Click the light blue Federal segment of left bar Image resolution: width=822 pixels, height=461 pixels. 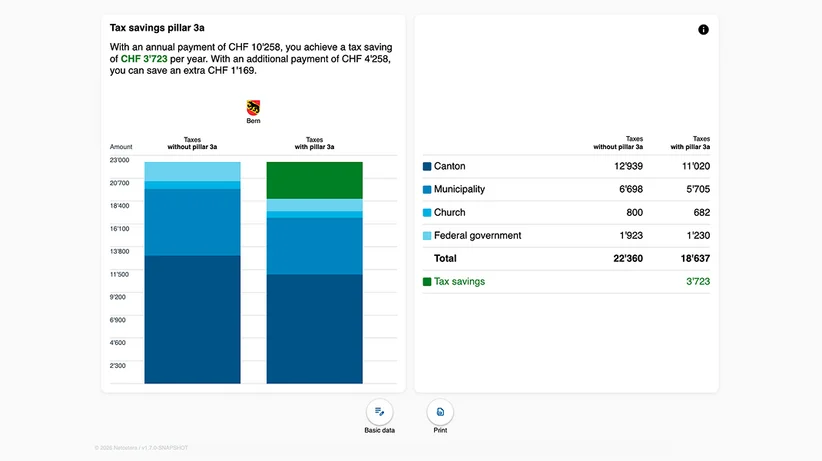click(192, 171)
